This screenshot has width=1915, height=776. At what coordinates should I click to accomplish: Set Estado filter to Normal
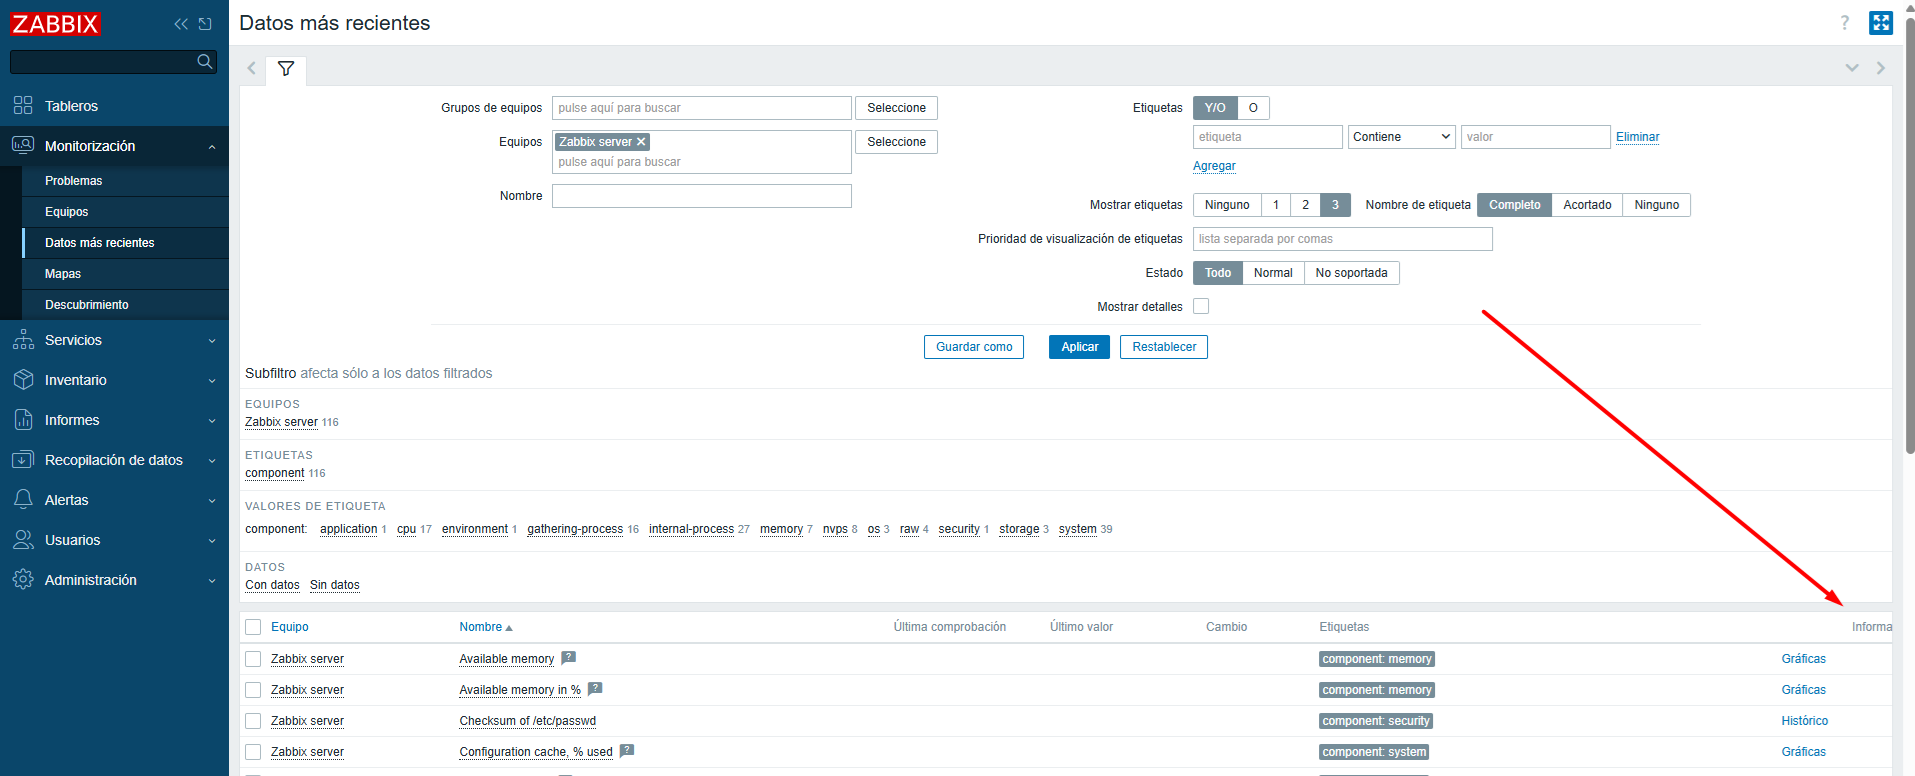[1273, 273]
